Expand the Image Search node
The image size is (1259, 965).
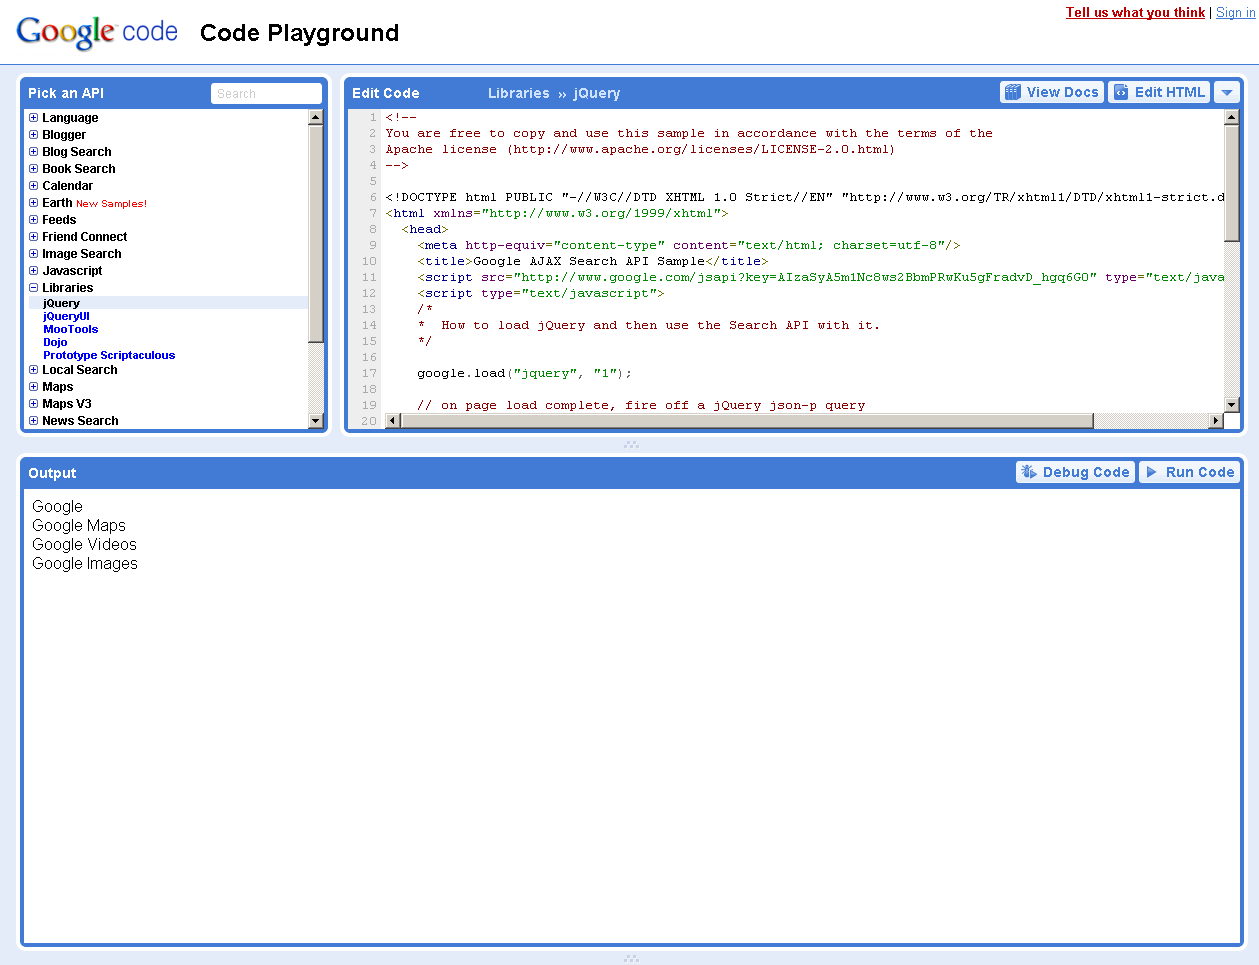pyautogui.click(x=33, y=254)
